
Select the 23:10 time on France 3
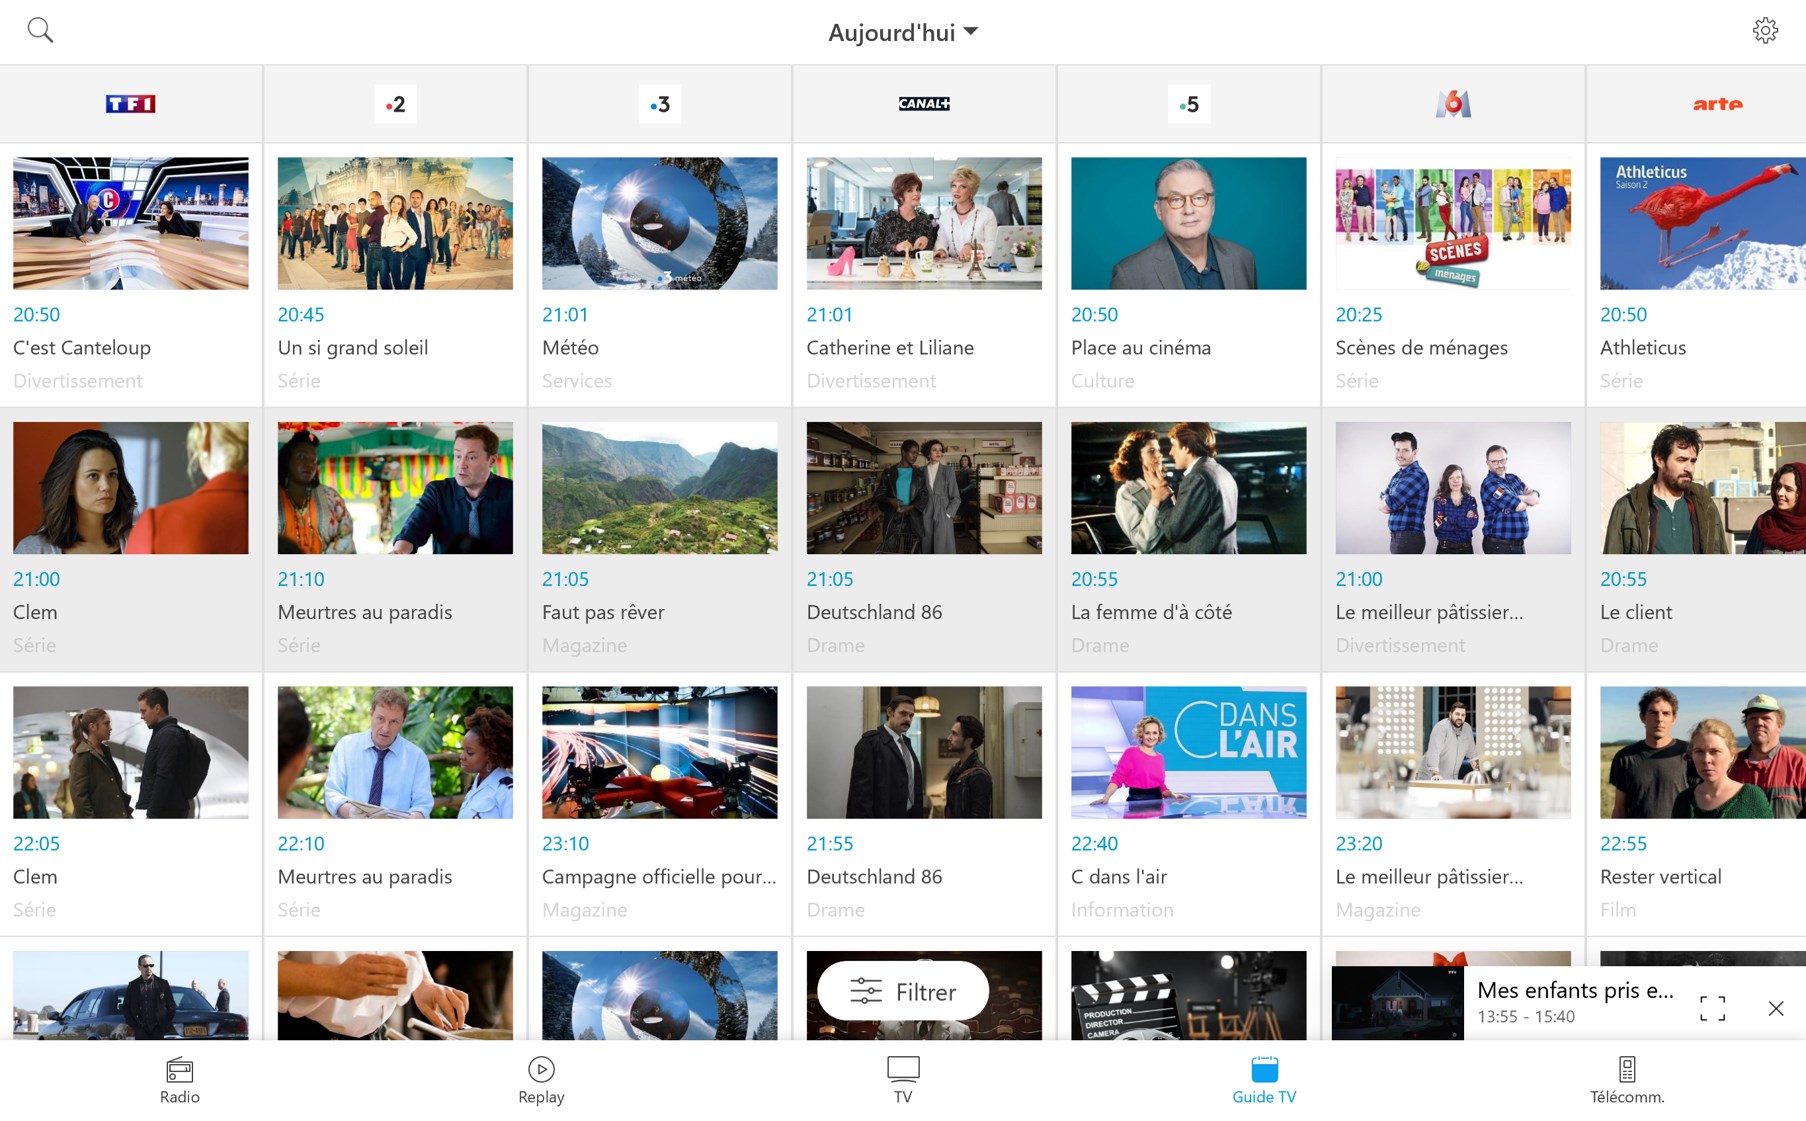tap(566, 844)
